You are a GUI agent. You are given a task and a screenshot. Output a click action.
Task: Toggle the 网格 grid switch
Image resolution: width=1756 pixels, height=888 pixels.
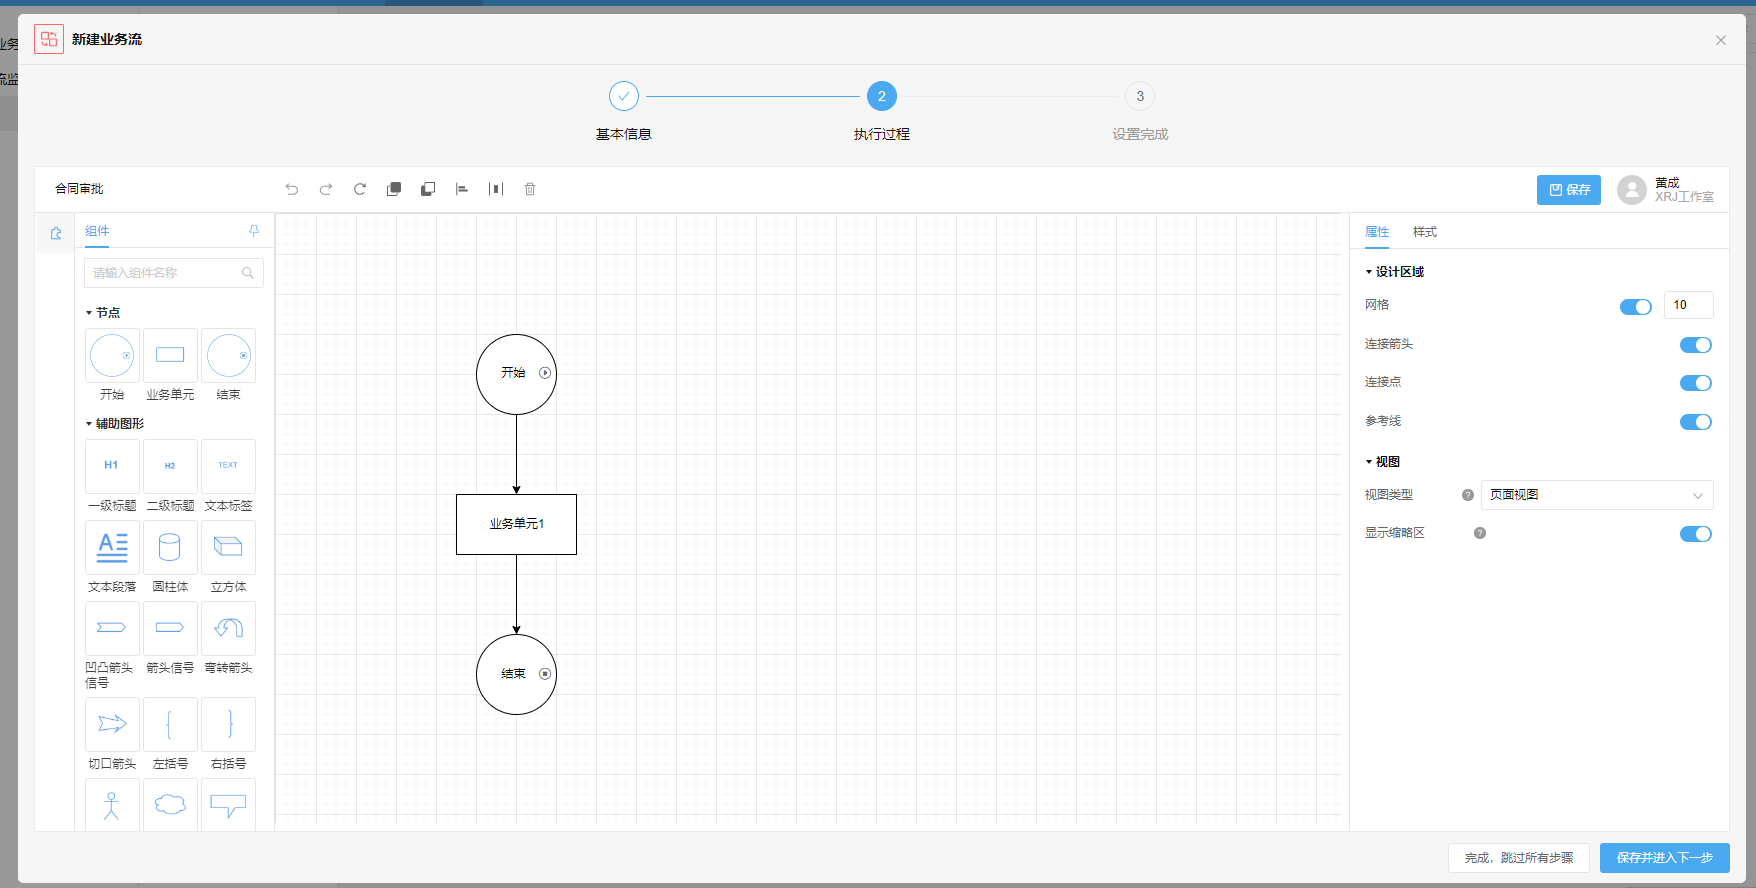tap(1636, 306)
